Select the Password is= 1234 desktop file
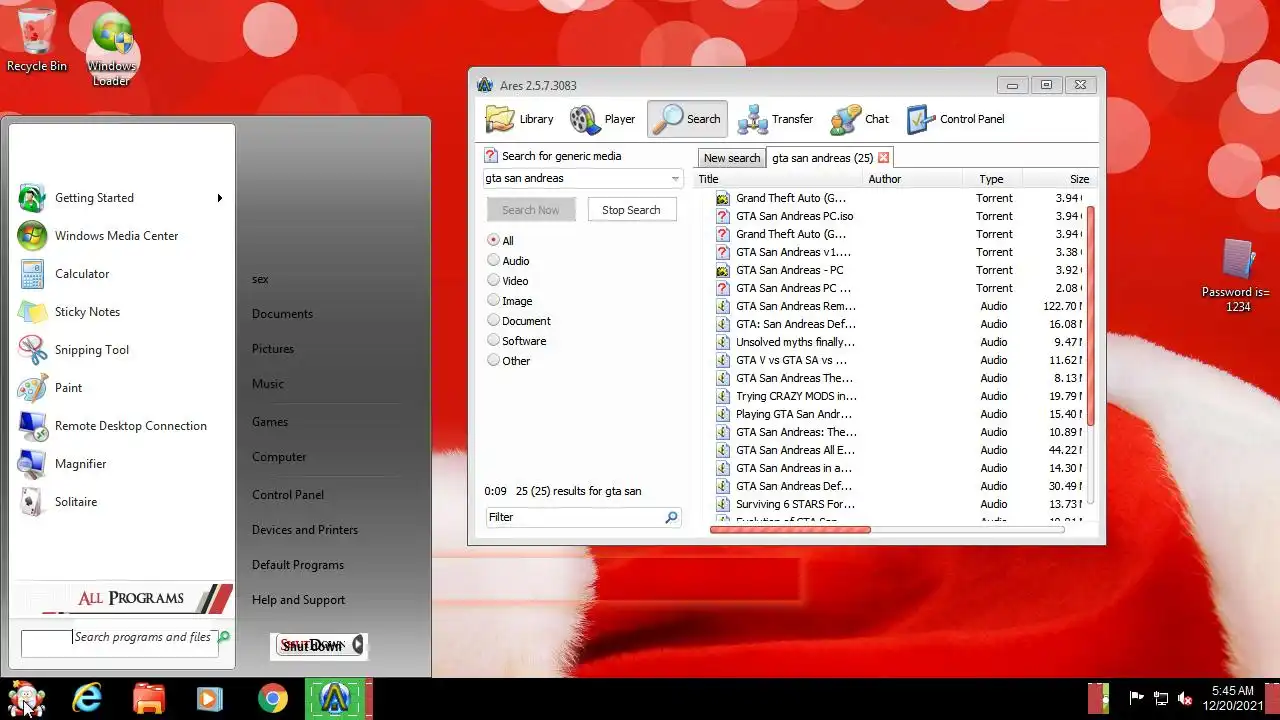The width and height of the screenshot is (1280, 720). [1238, 275]
